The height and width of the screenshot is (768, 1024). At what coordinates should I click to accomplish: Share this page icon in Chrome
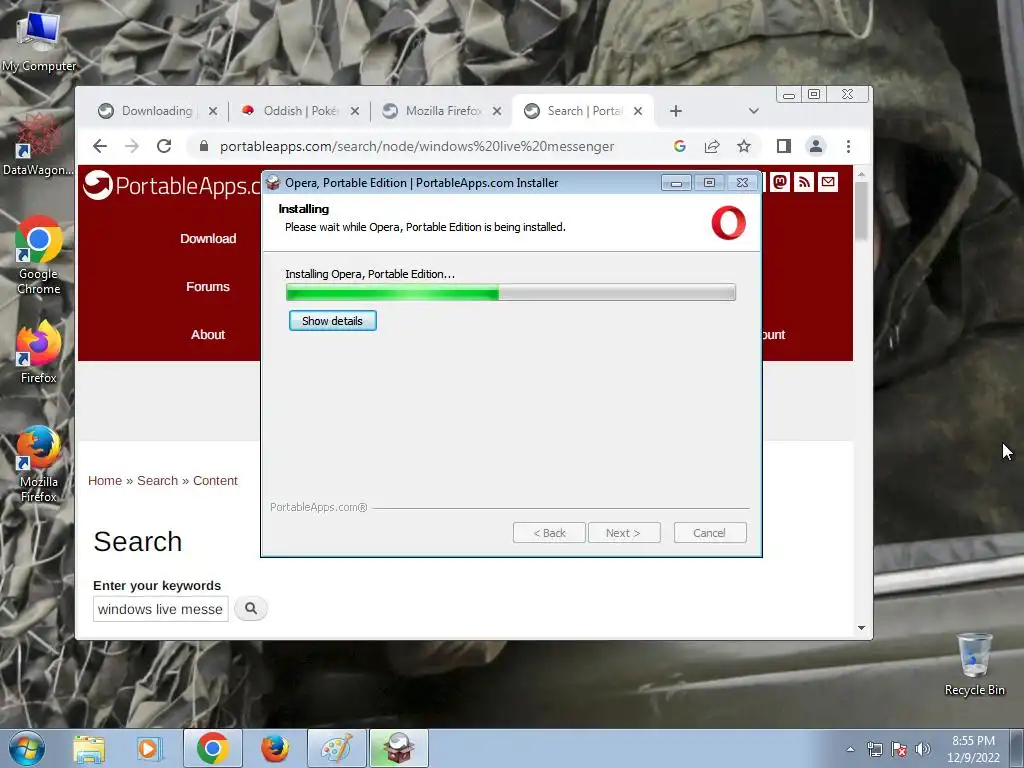tap(712, 146)
